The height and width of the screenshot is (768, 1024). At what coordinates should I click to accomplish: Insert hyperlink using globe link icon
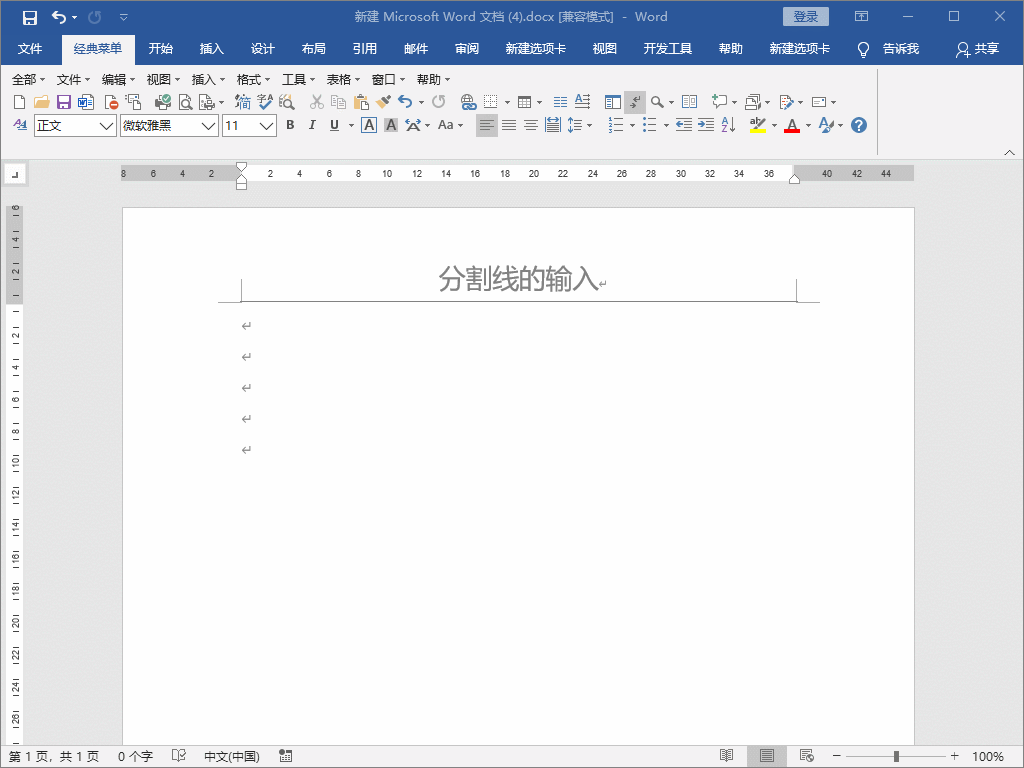point(468,102)
